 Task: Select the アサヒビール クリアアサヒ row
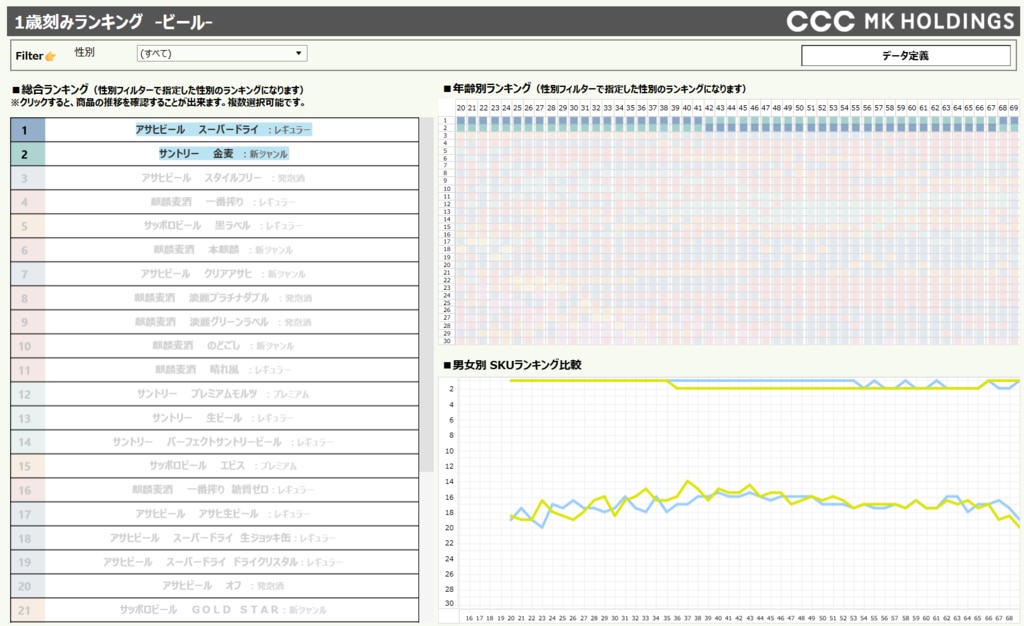215,274
